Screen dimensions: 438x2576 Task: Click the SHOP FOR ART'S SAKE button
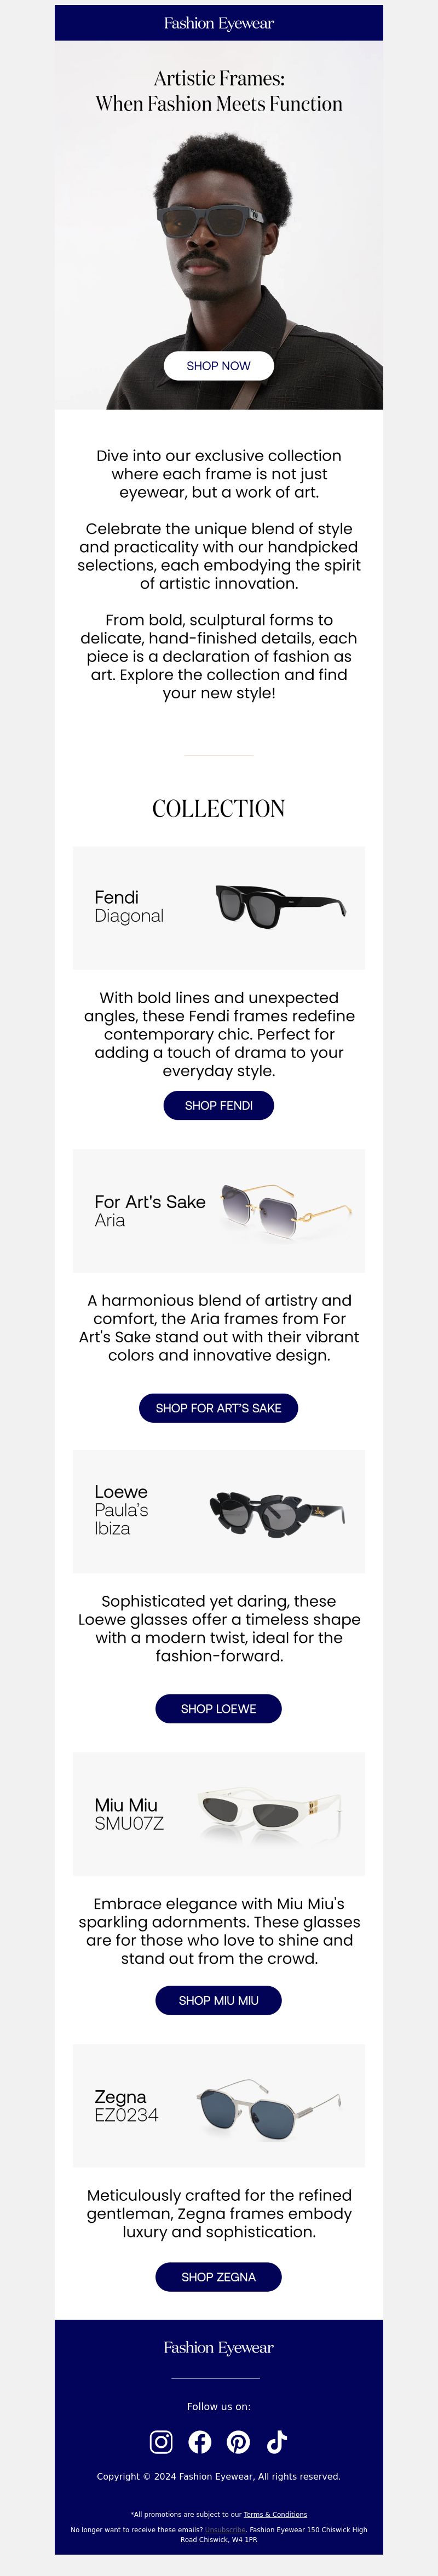pyautogui.click(x=219, y=1408)
